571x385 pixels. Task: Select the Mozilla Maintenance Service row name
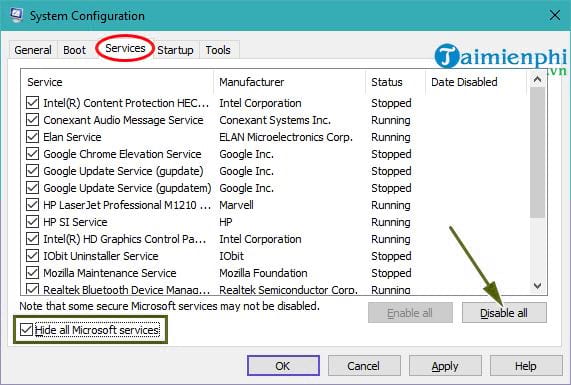(x=110, y=273)
